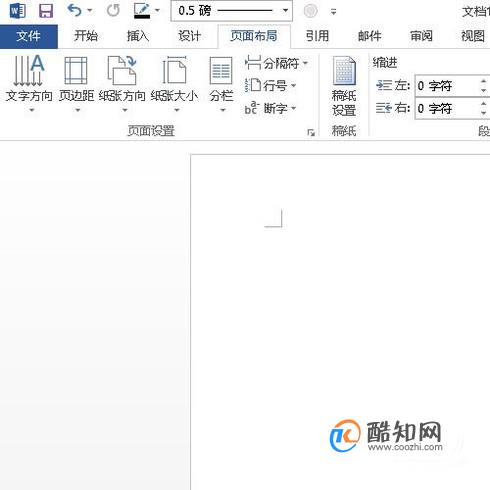490x490 pixels.
Task: Open the pen color dropdown arrow
Action: [x=157, y=11]
